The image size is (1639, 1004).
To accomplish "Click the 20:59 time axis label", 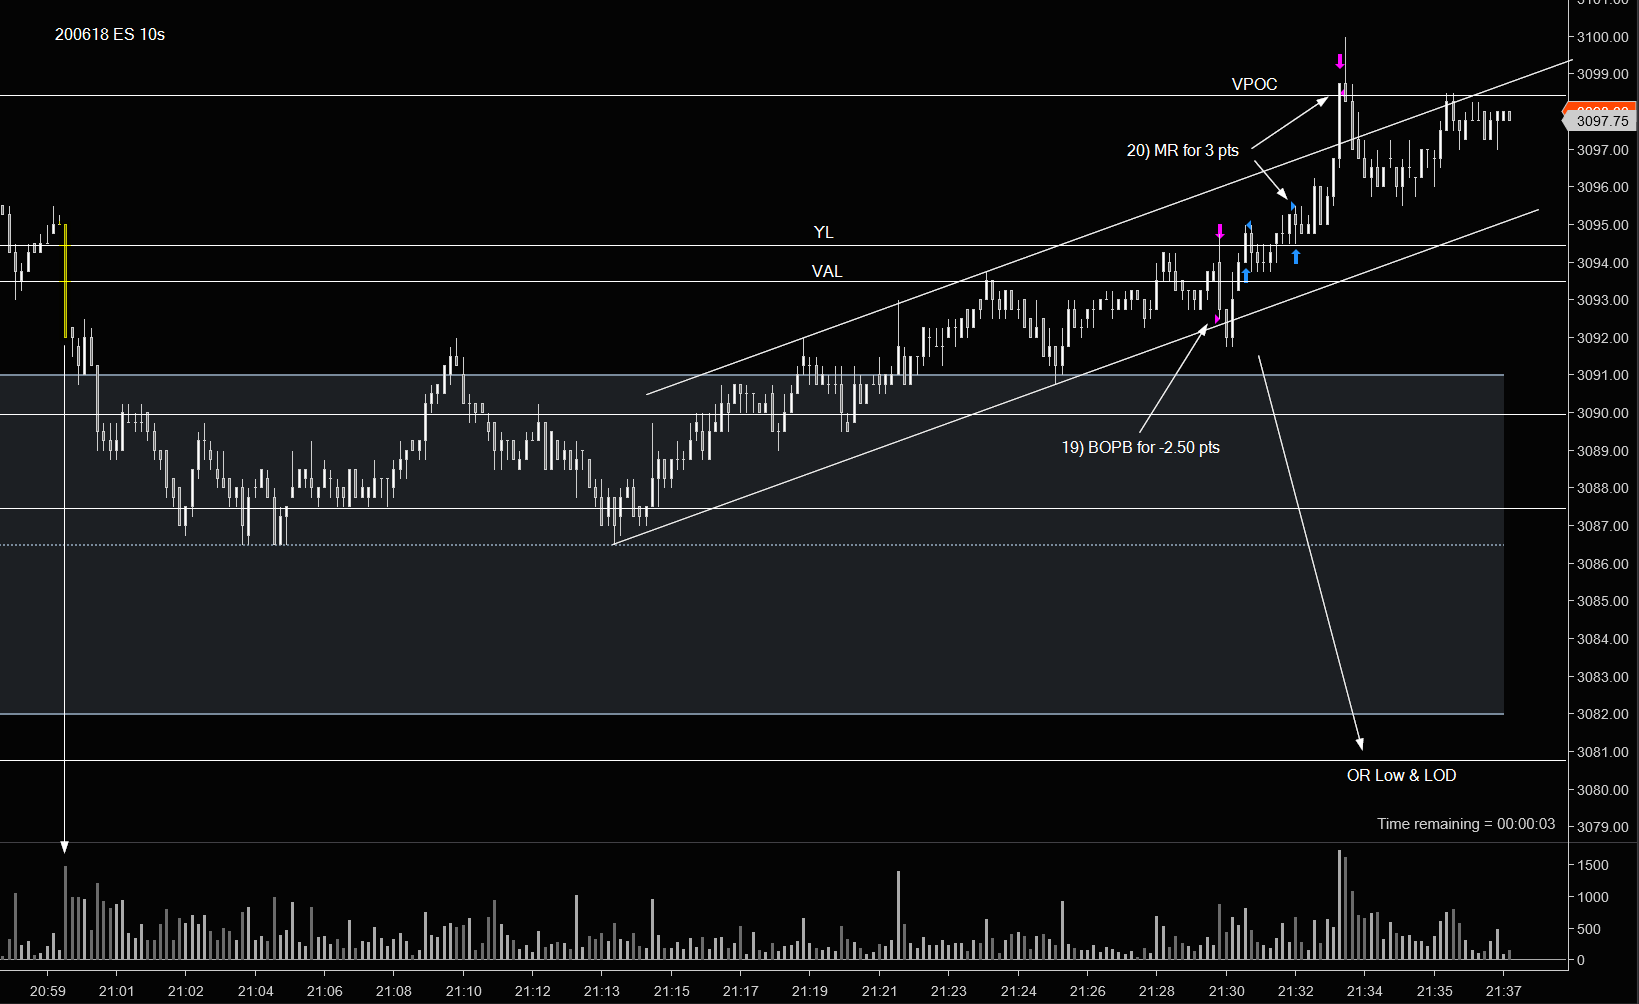I will coord(48,991).
